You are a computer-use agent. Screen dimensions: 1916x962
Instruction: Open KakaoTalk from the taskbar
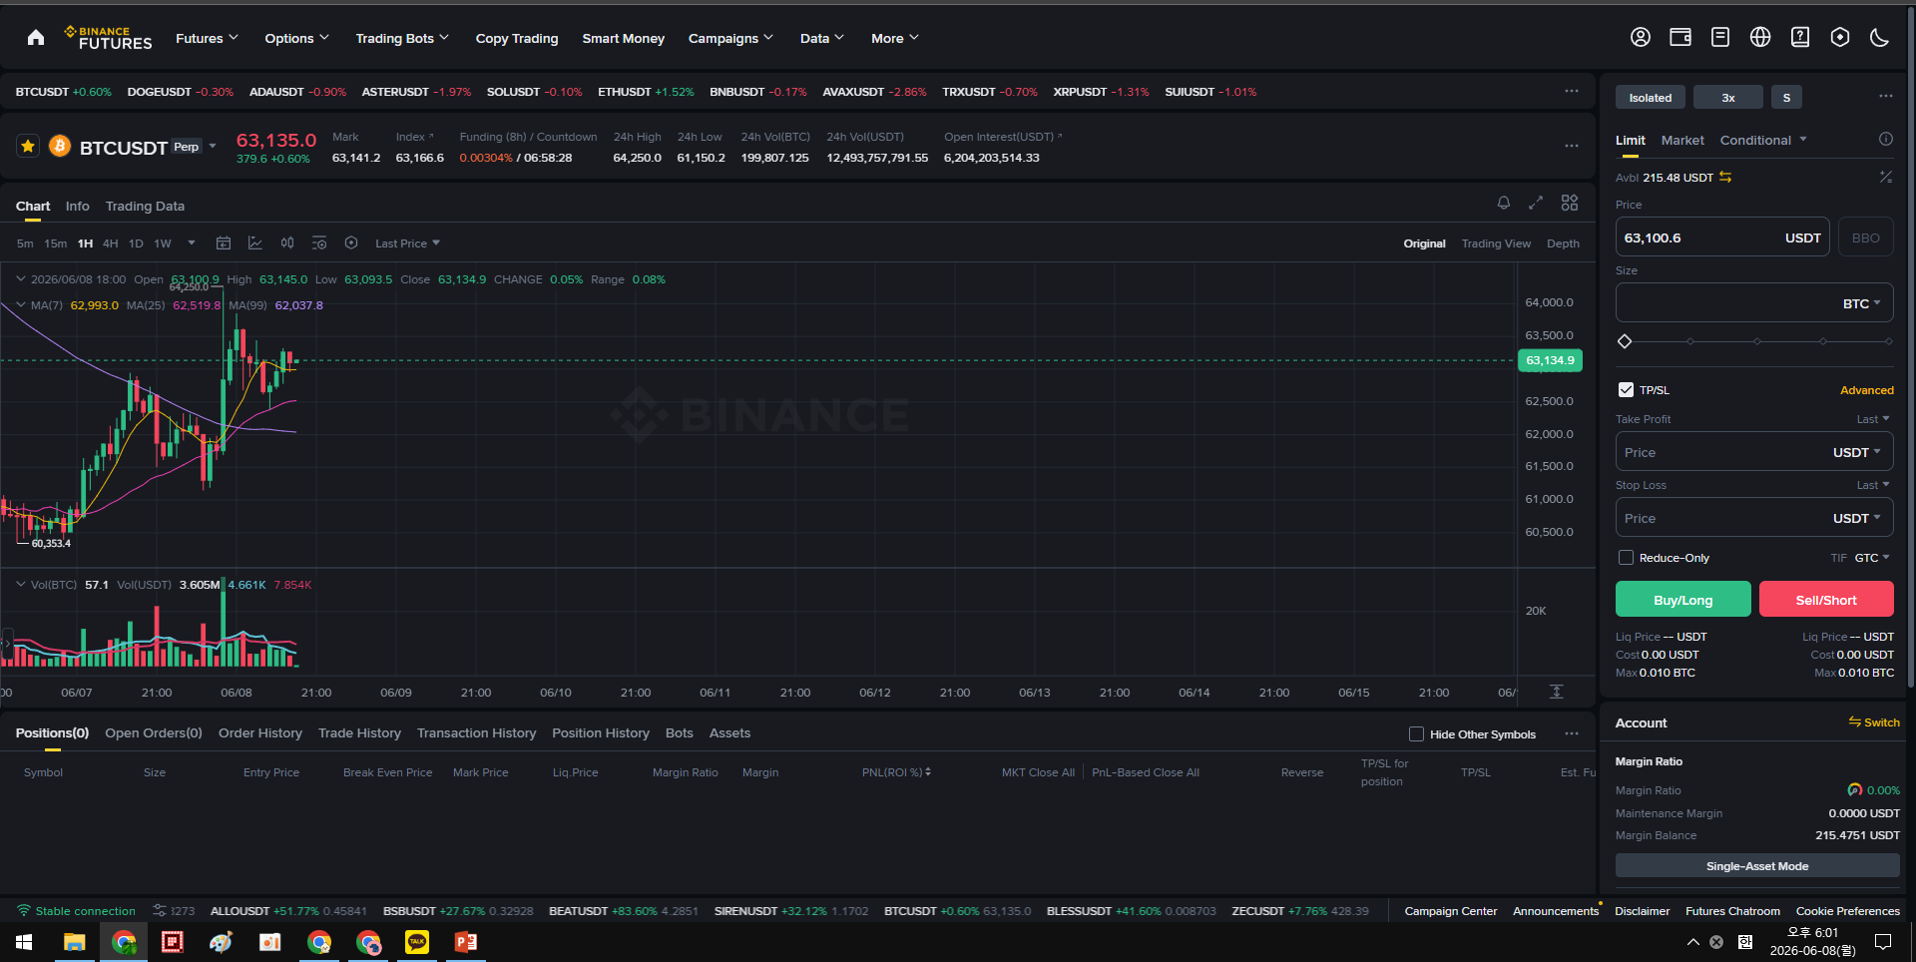point(417,942)
